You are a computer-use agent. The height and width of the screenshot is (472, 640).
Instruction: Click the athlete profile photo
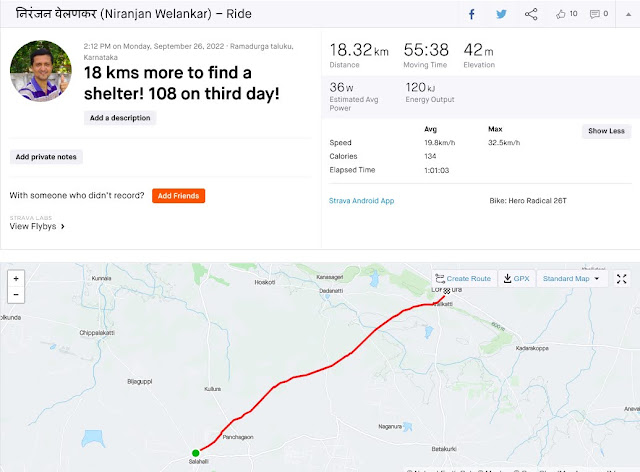(41, 71)
